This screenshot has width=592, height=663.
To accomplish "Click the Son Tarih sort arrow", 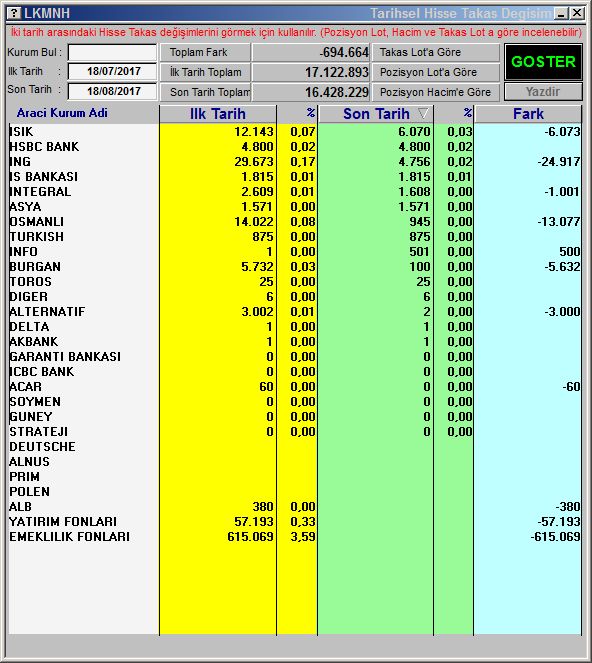I will point(423,113).
